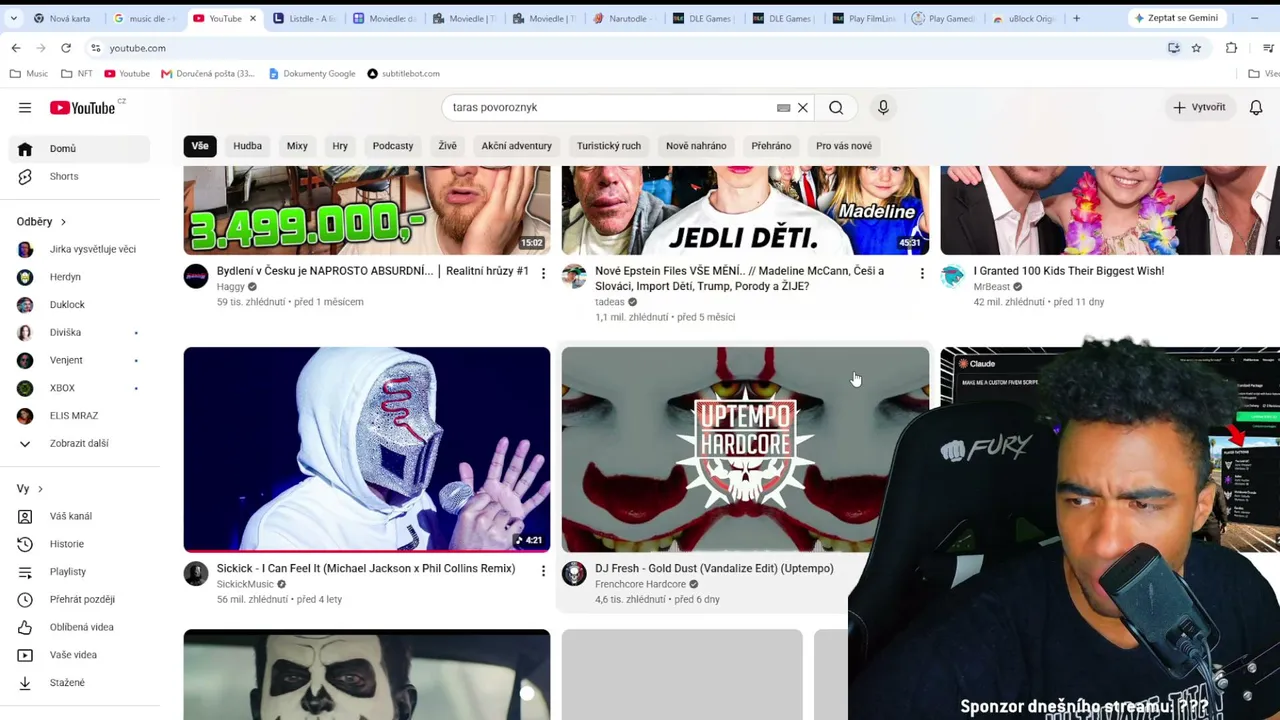The width and height of the screenshot is (1280, 720).
Task: Open the Herdyn subscription channel
Action: 80,277
